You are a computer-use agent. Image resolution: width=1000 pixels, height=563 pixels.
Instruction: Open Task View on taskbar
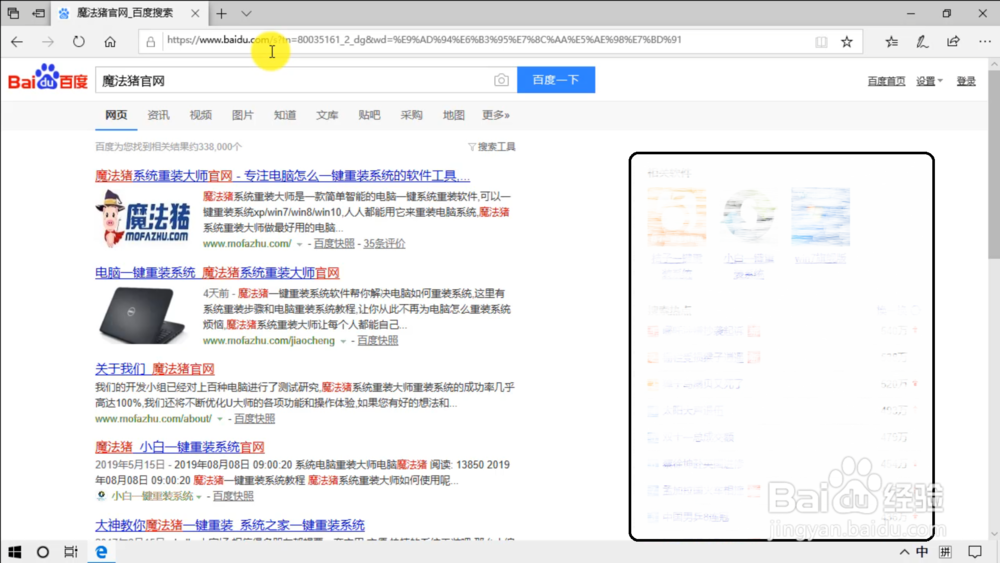pyautogui.click(x=71, y=552)
